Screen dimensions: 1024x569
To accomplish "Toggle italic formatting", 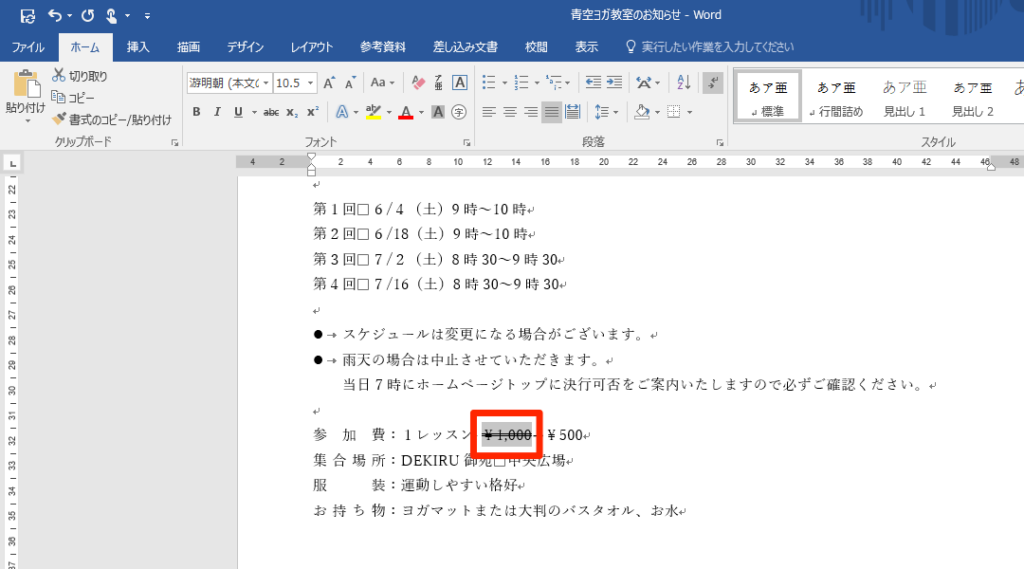I will click(x=217, y=112).
